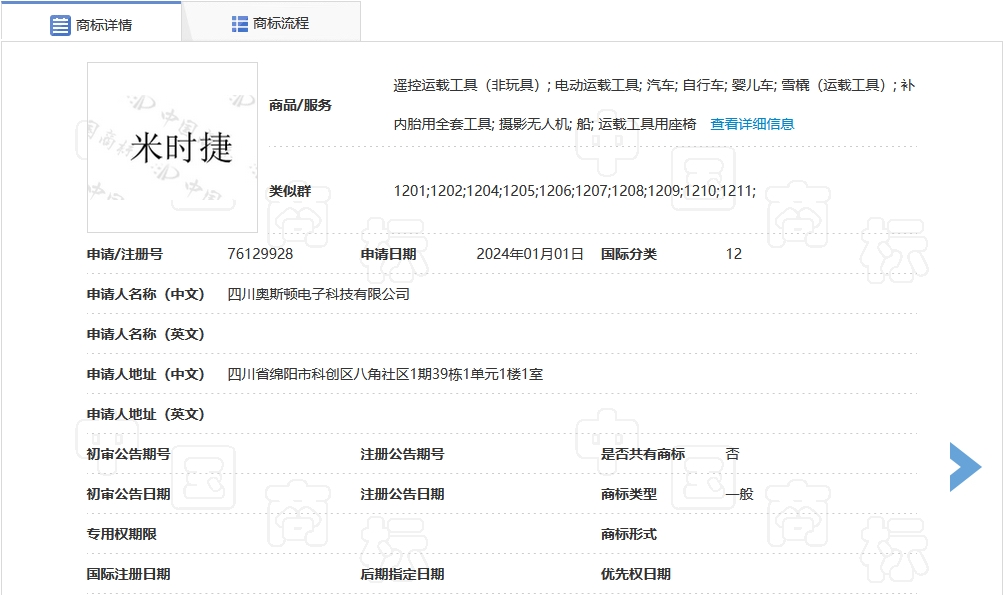This screenshot has width=1006, height=595.
Task: Click the applicant name 四川奥斯顿电子科技有限公司
Action: point(318,294)
